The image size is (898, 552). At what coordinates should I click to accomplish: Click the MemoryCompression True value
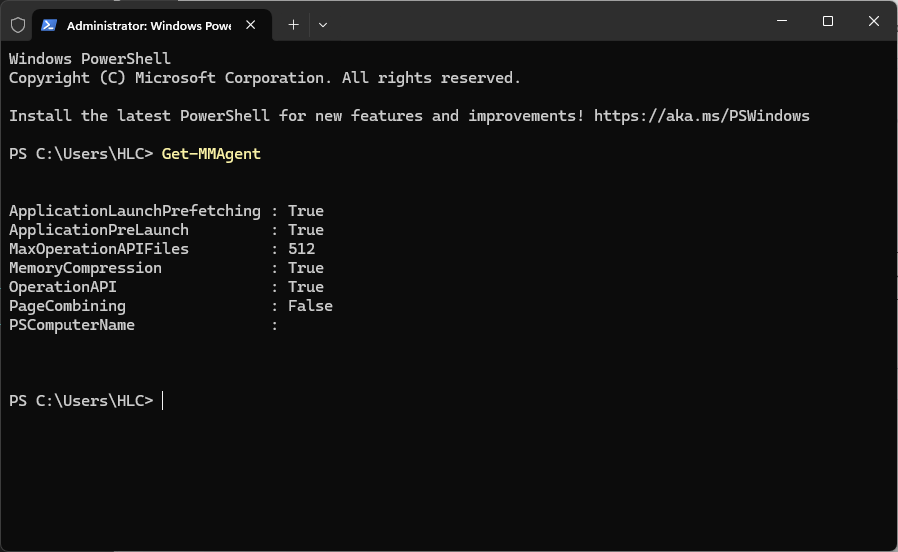coord(305,268)
